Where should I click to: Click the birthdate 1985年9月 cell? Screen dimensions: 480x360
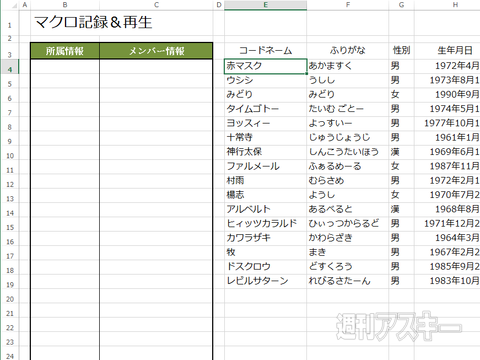447,267
